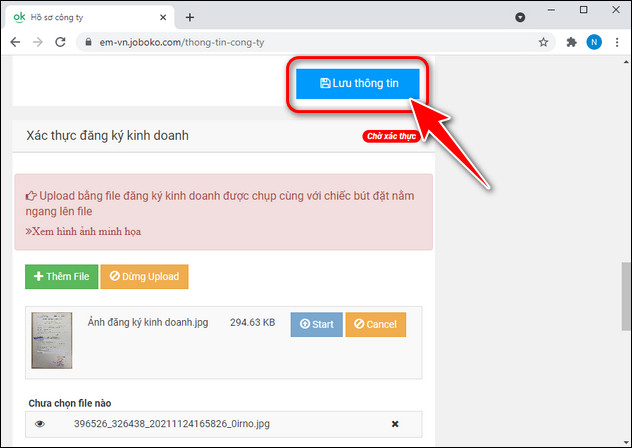Click the scrollbar up arrow
This screenshot has height=448, width=632.
(626, 63)
